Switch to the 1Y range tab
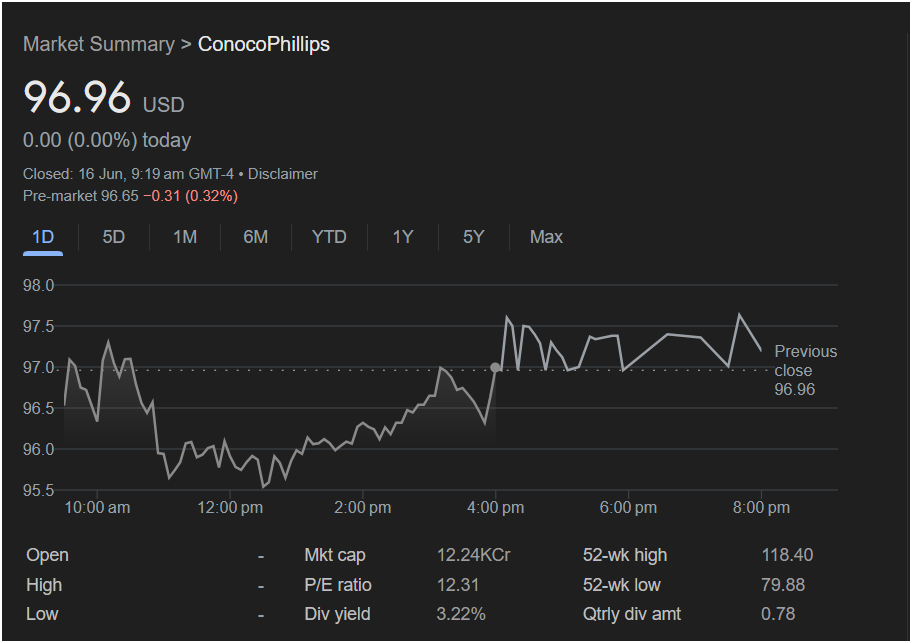The image size is (912, 643). pyautogui.click(x=402, y=237)
